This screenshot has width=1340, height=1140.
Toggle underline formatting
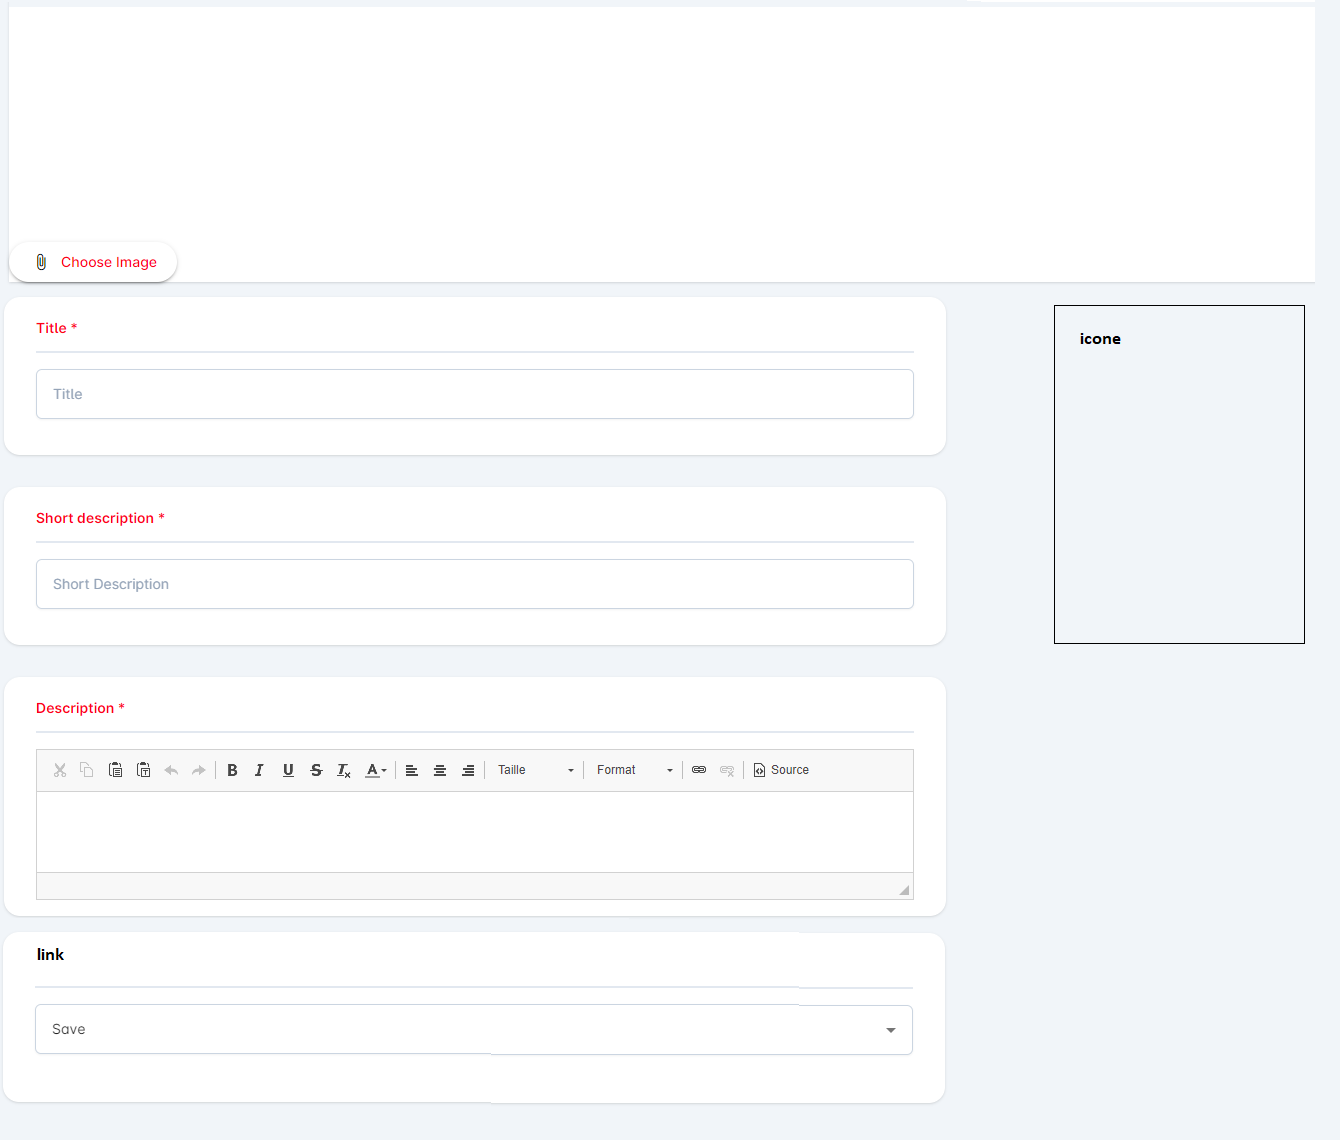pyautogui.click(x=288, y=770)
